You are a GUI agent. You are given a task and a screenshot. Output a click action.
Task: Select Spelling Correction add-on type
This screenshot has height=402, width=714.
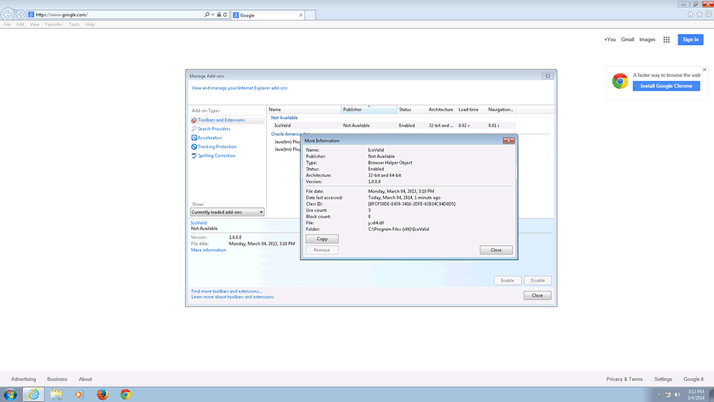coord(216,156)
